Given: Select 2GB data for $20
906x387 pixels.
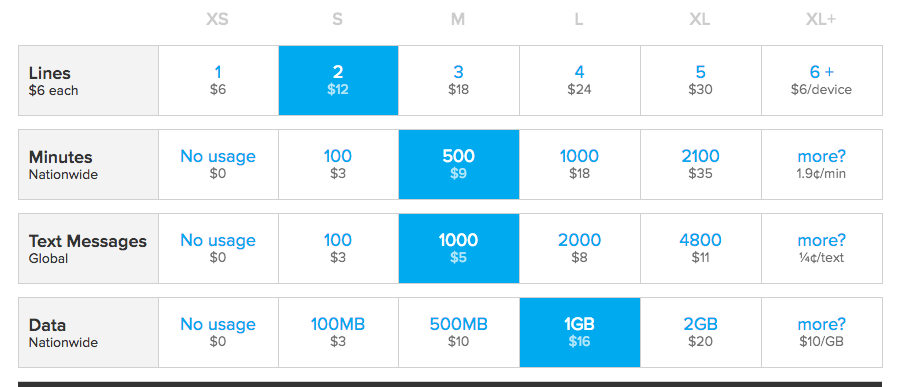Looking at the screenshot, I should click(x=701, y=333).
